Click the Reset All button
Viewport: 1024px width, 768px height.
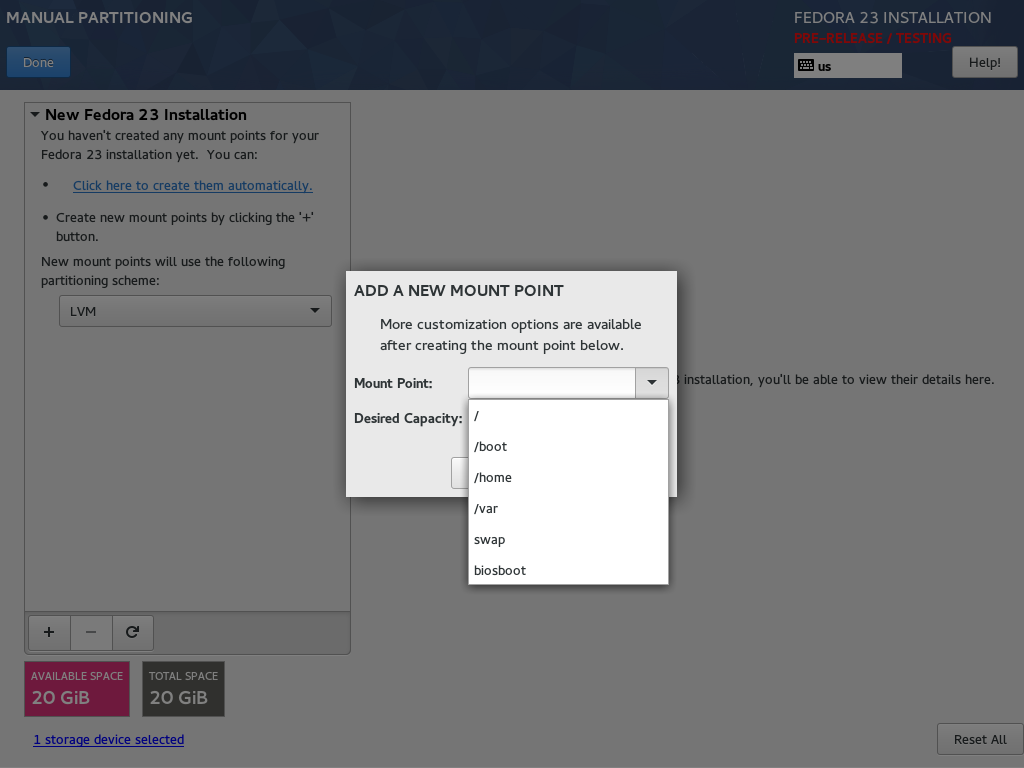(x=980, y=739)
